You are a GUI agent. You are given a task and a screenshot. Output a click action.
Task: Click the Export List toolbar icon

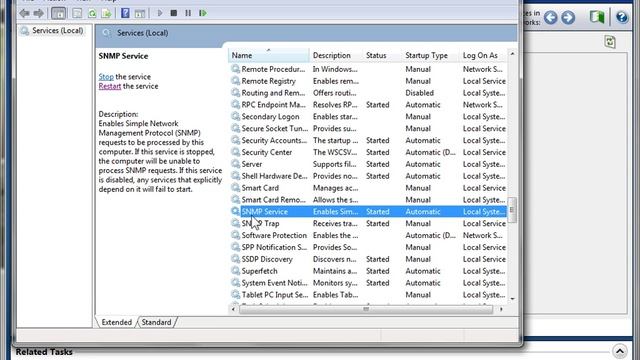click(x=107, y=13)
